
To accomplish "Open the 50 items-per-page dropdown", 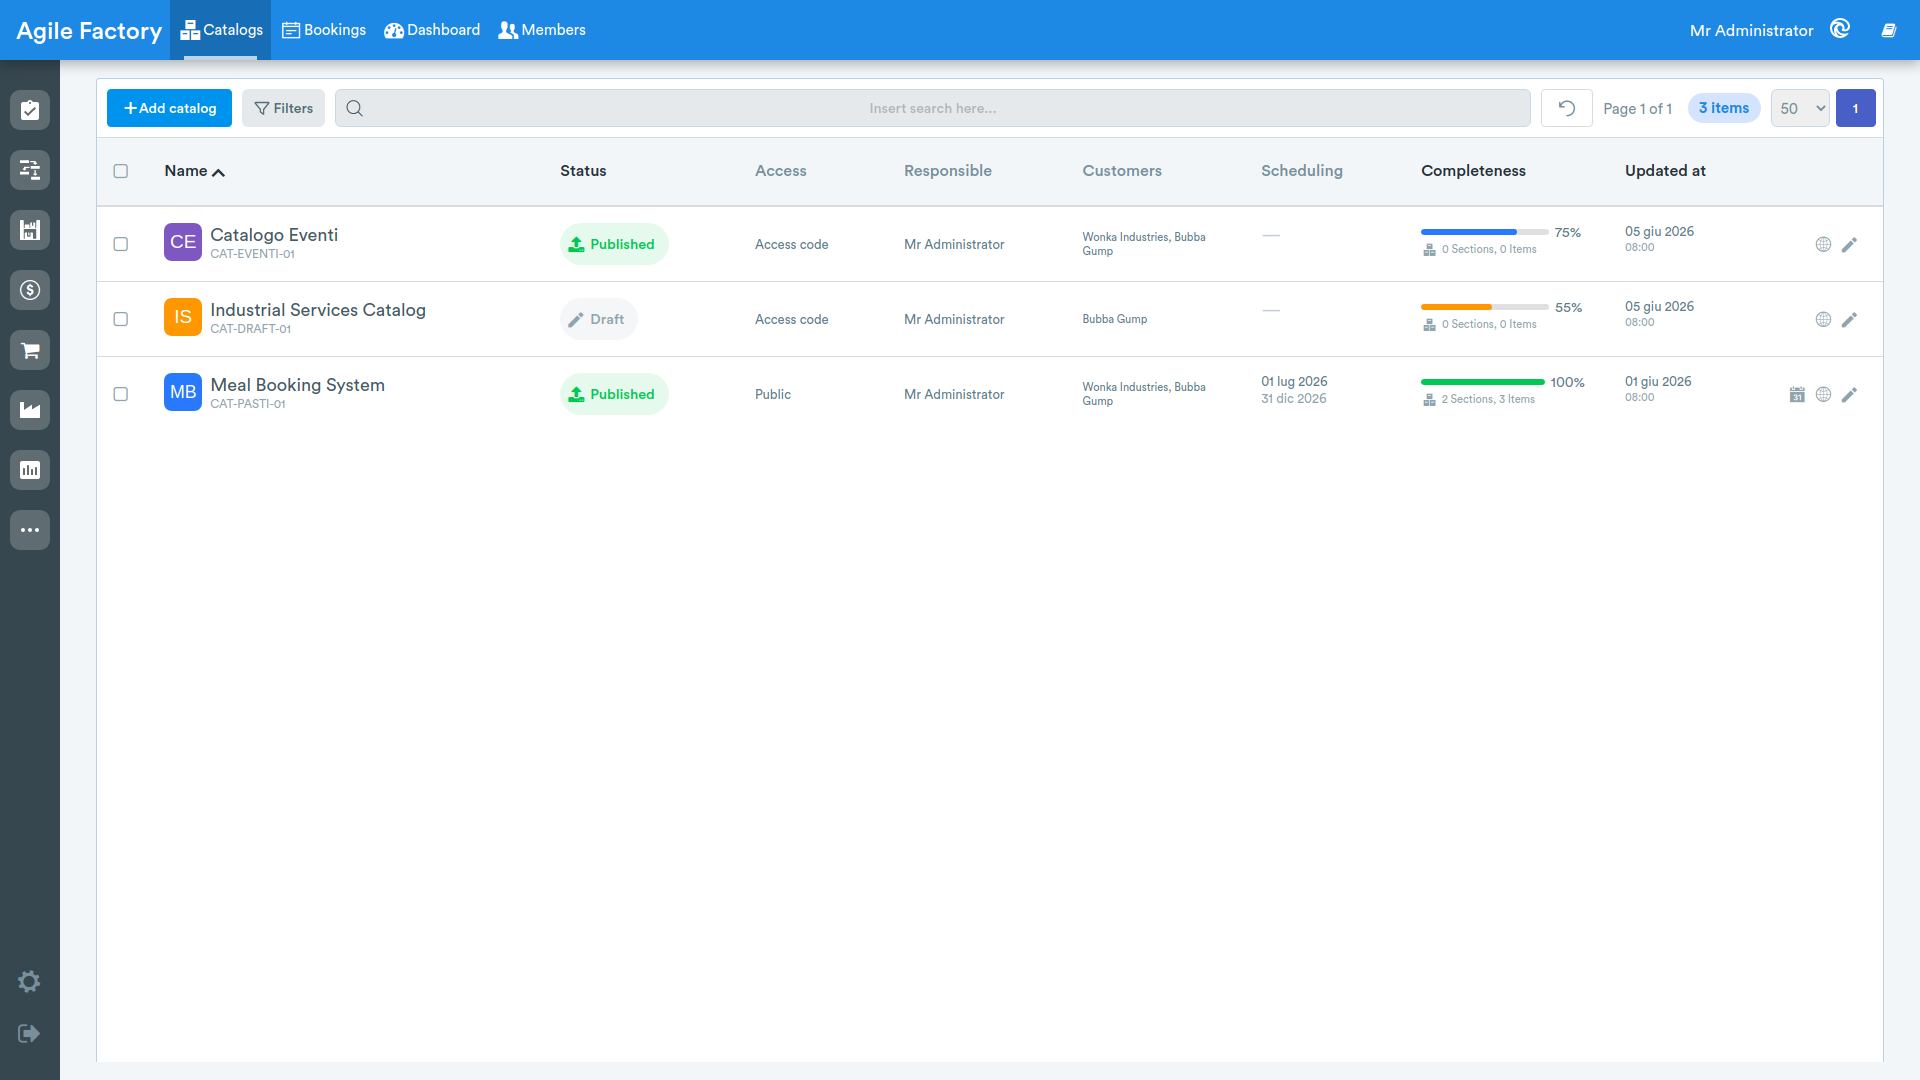I will [1800, 108].
